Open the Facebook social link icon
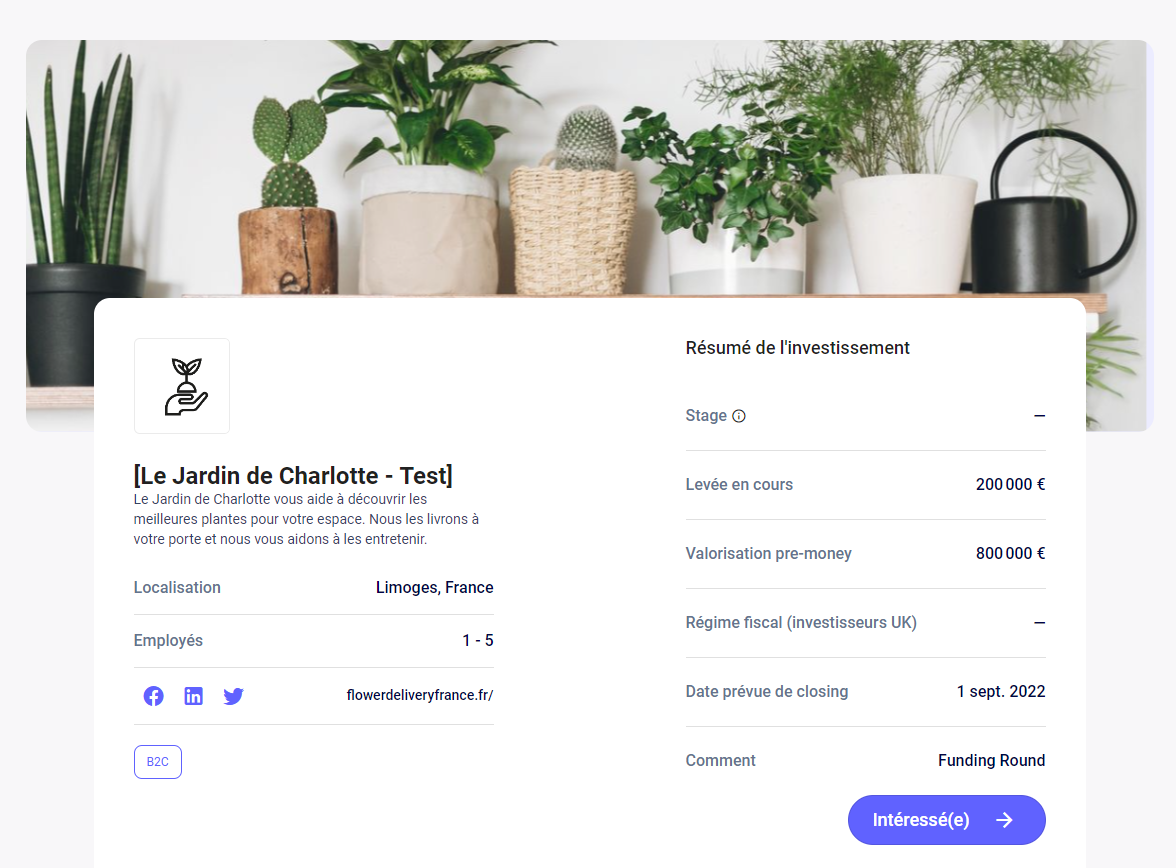This screenshot has width=1176, height=868. [x=153, y=696]
